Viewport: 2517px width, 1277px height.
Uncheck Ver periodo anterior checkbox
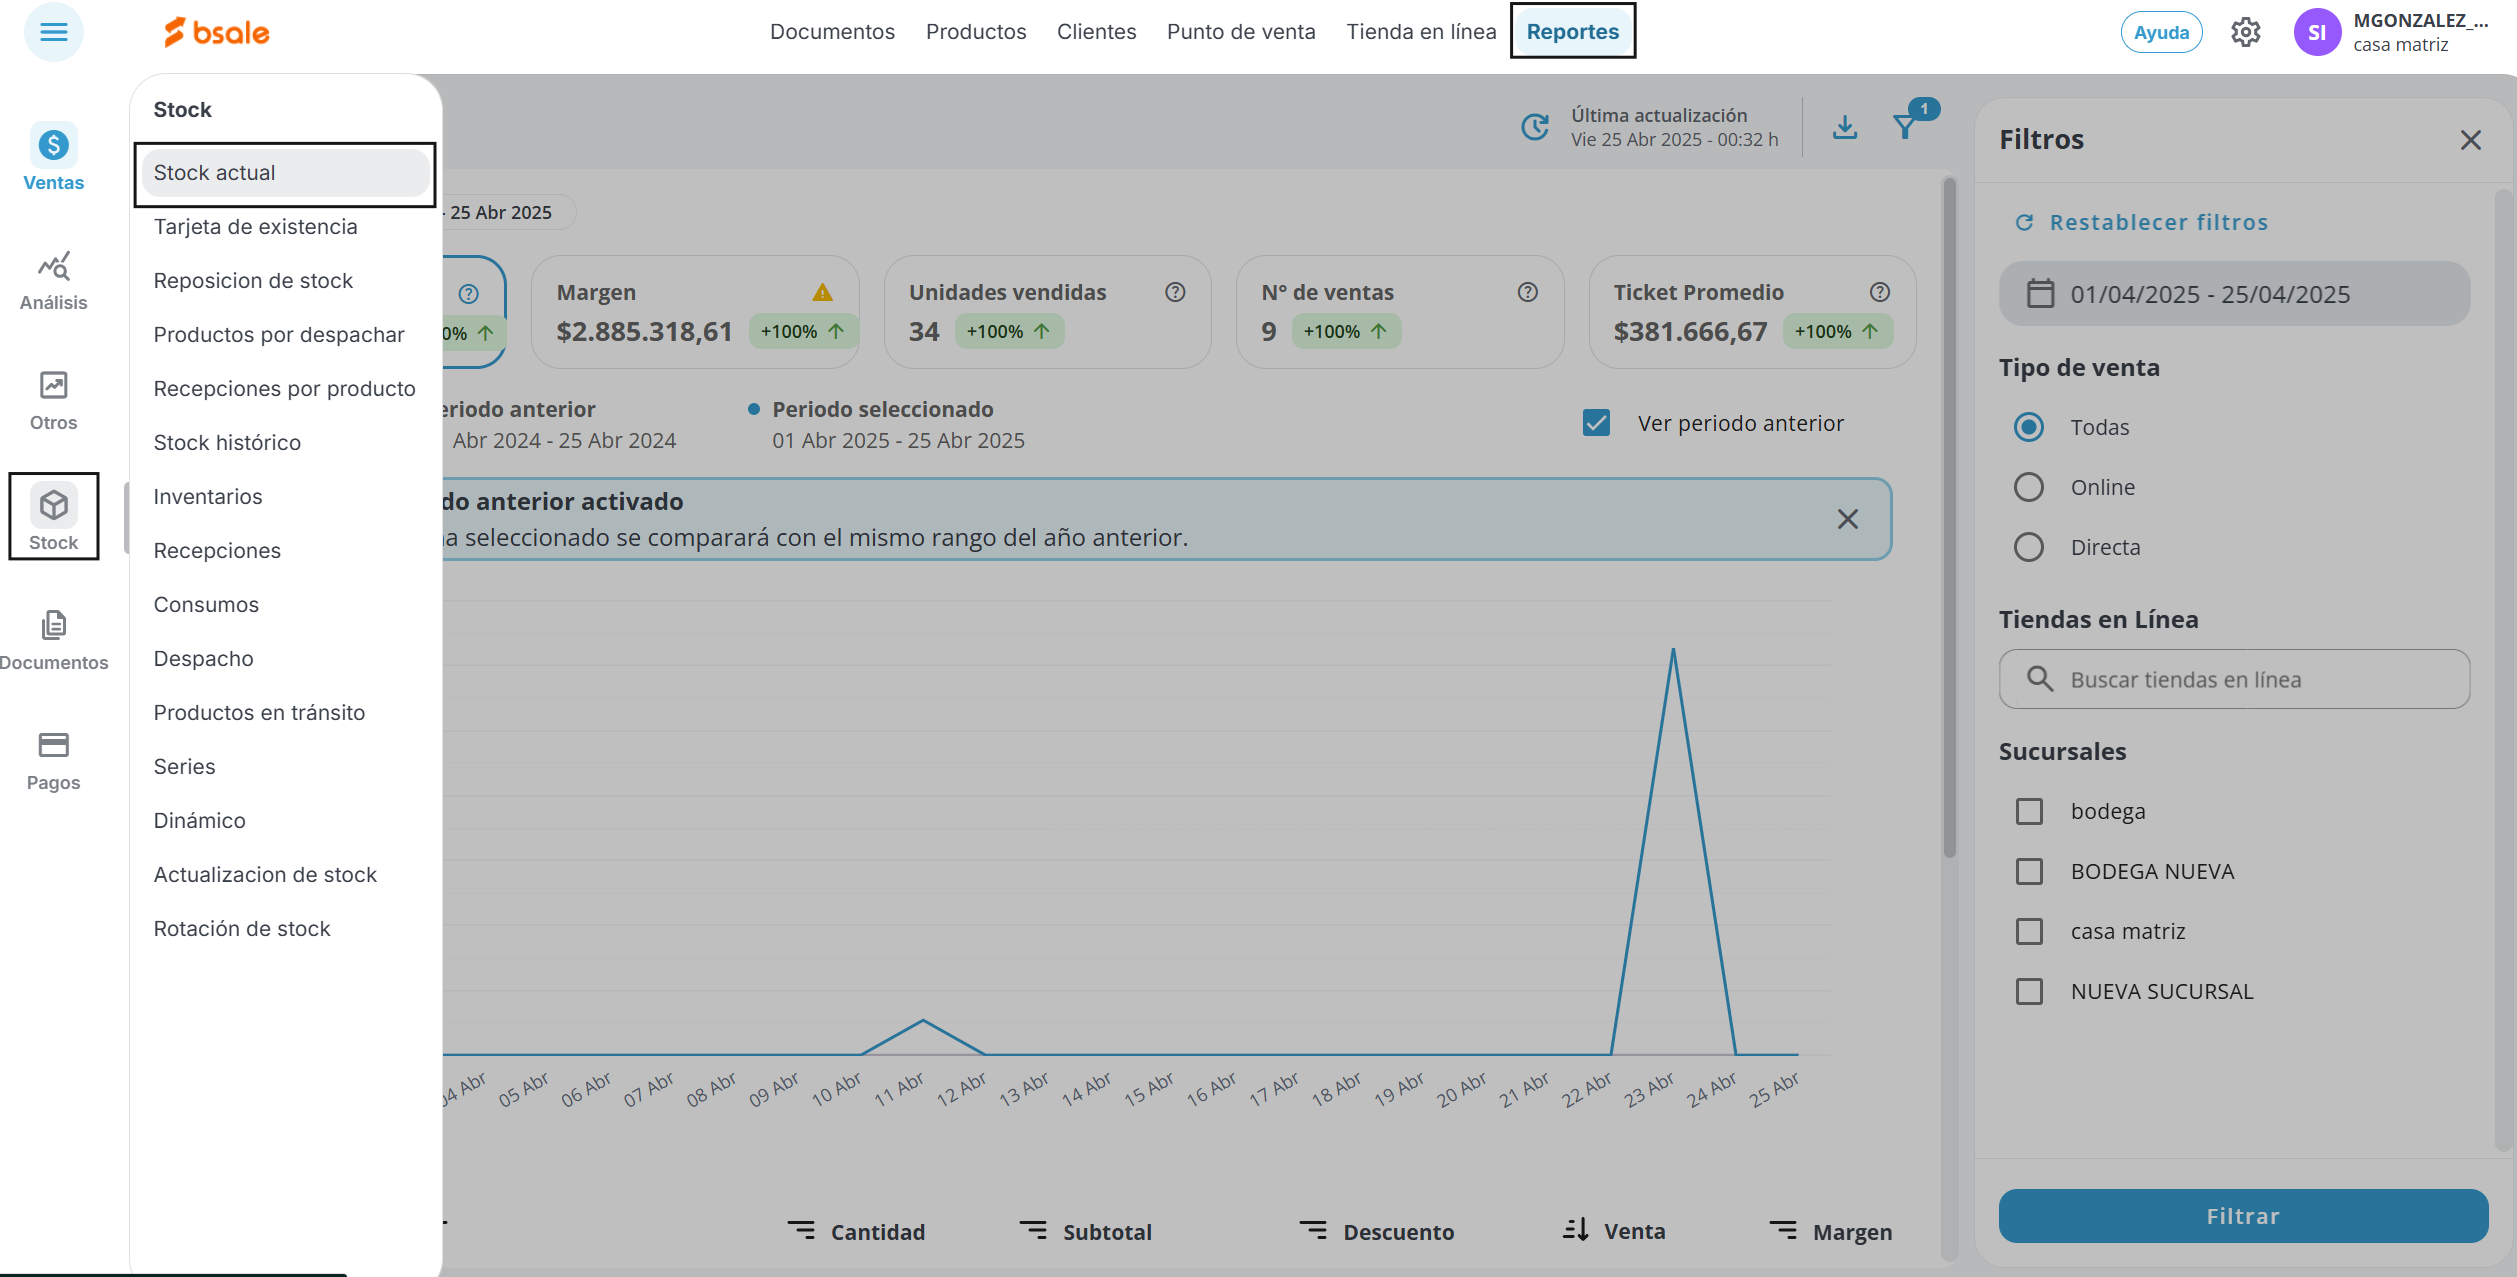tap(1597, 423)
